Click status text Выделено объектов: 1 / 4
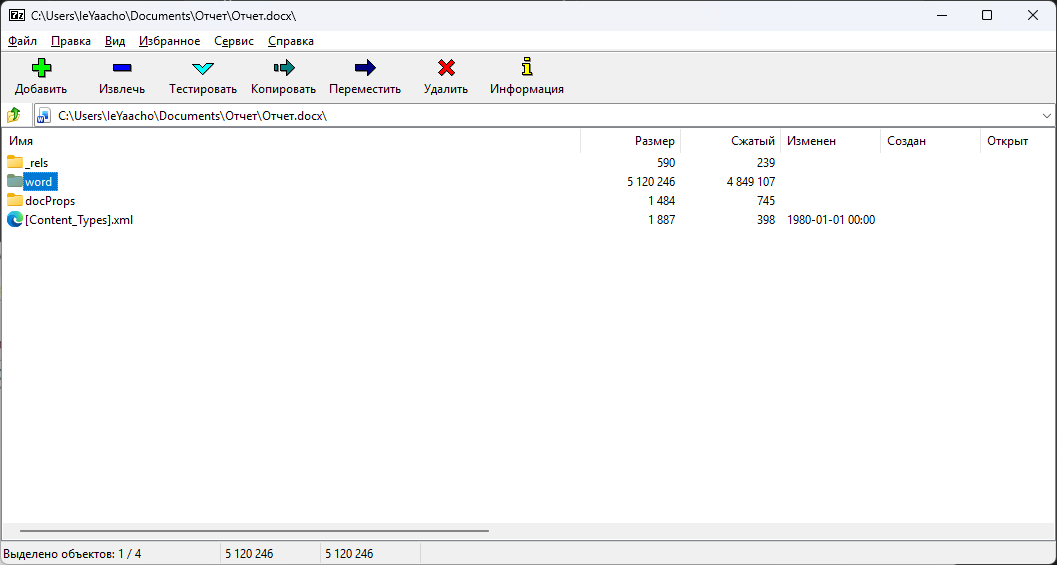Image resolution: width=1057 pixels, height=565 pixels. pyautogui.click(x=73, y=554)
